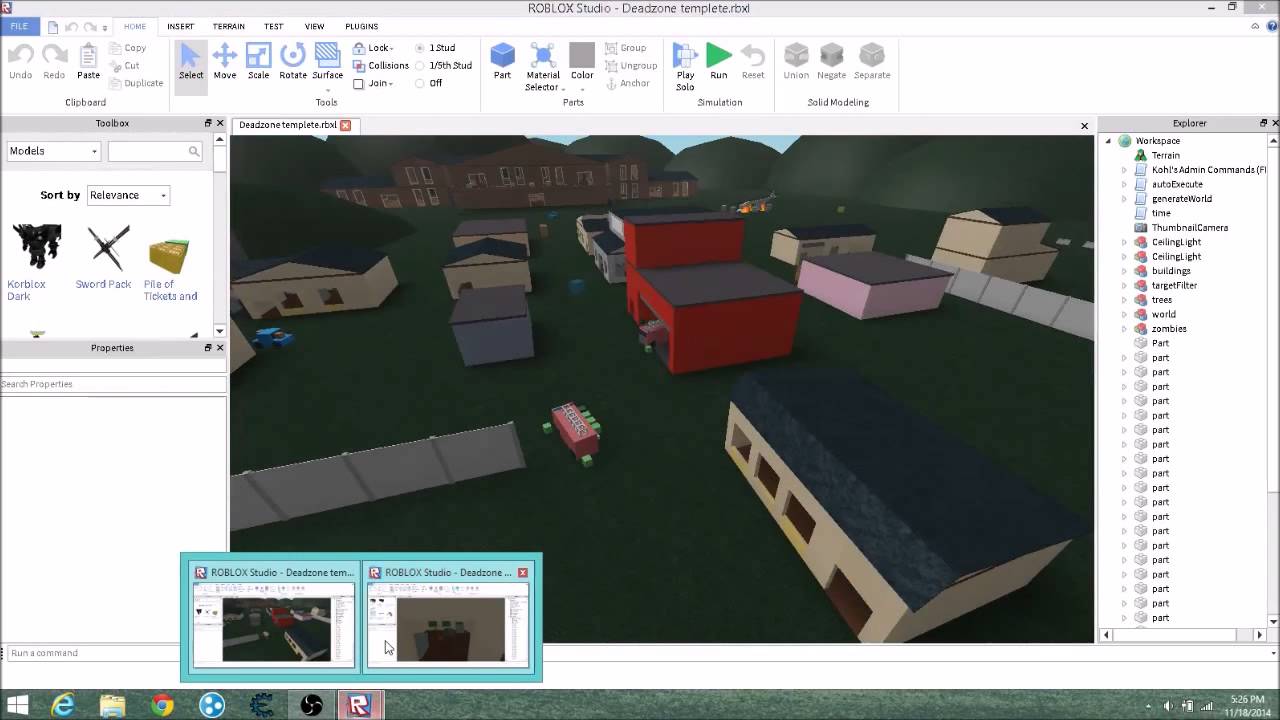Click the Union solid modeling tool
1280x720 pixels.
[x=796, y=62]
